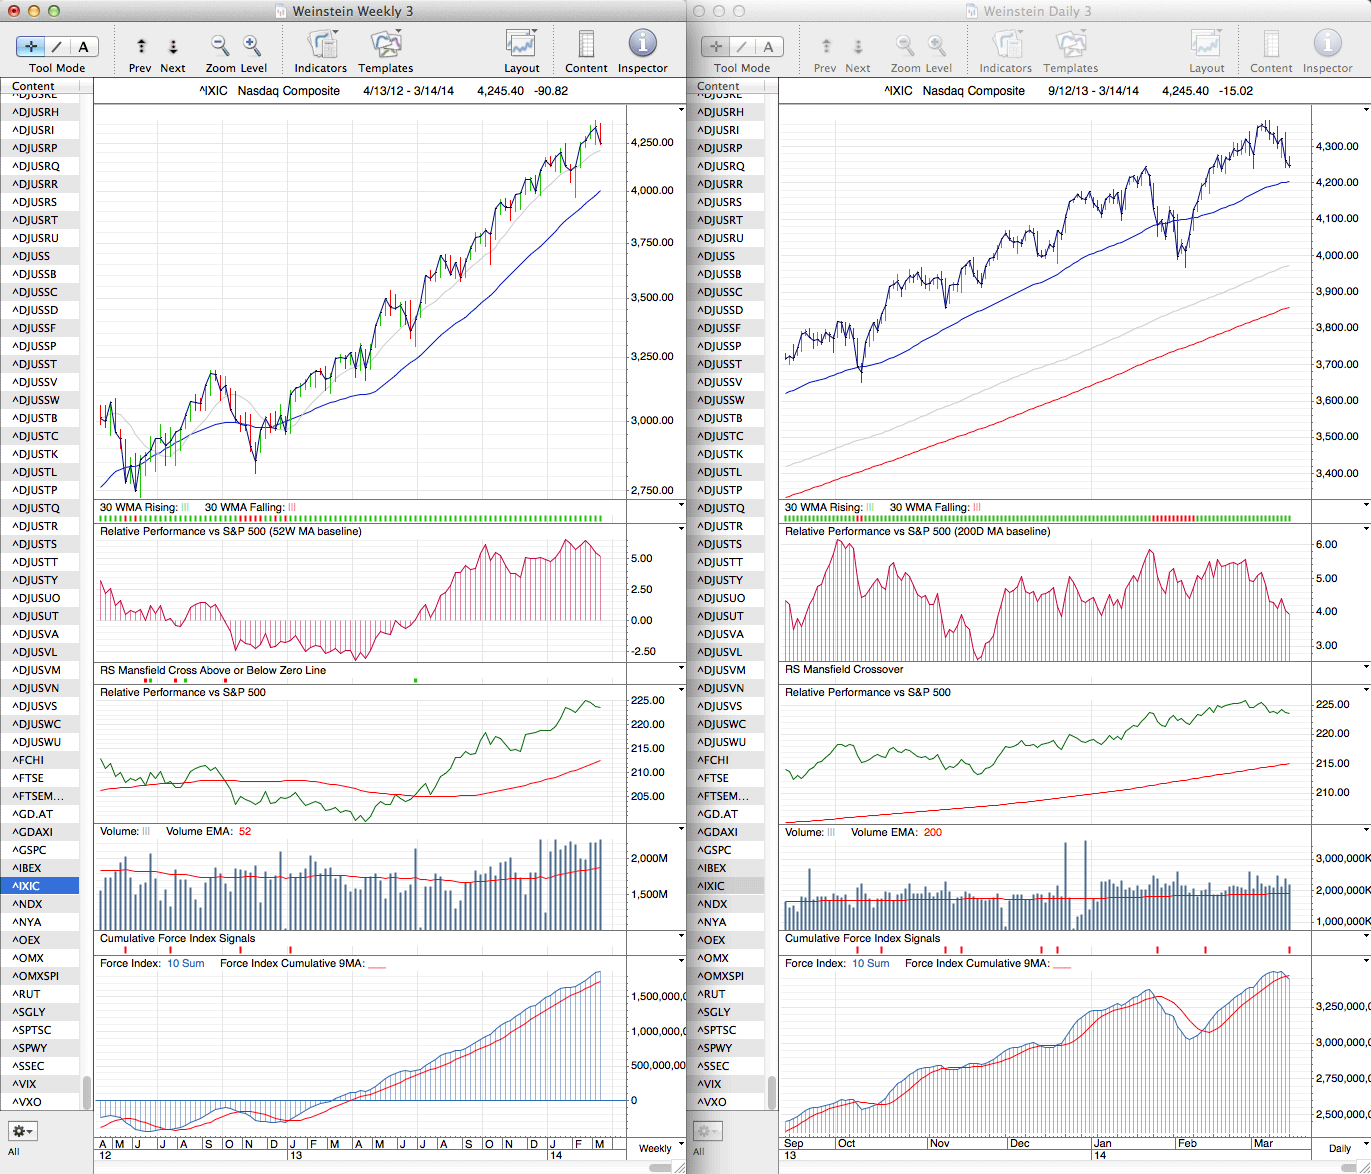This screenshot has height=1174, width=1371.
Task: Select ^GDAXI in Weekly symbol list
Action: 40,832
